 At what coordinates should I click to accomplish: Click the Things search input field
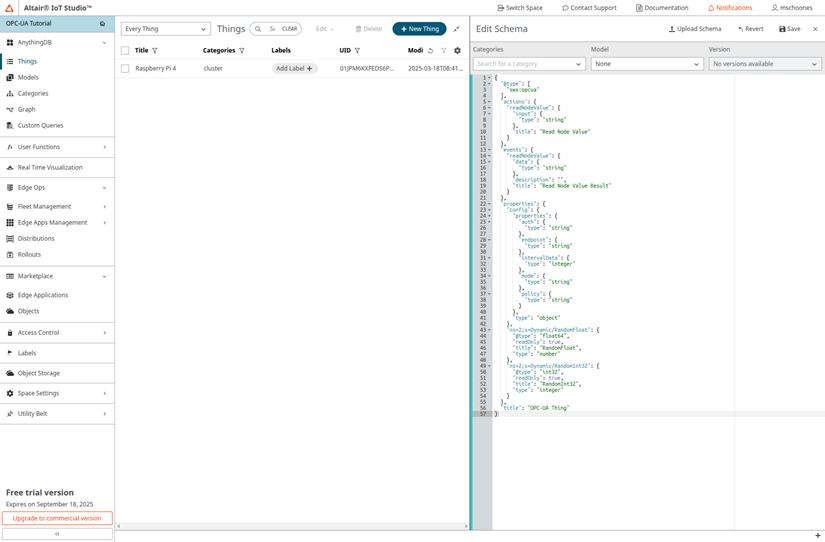click(x=273, y=29)
